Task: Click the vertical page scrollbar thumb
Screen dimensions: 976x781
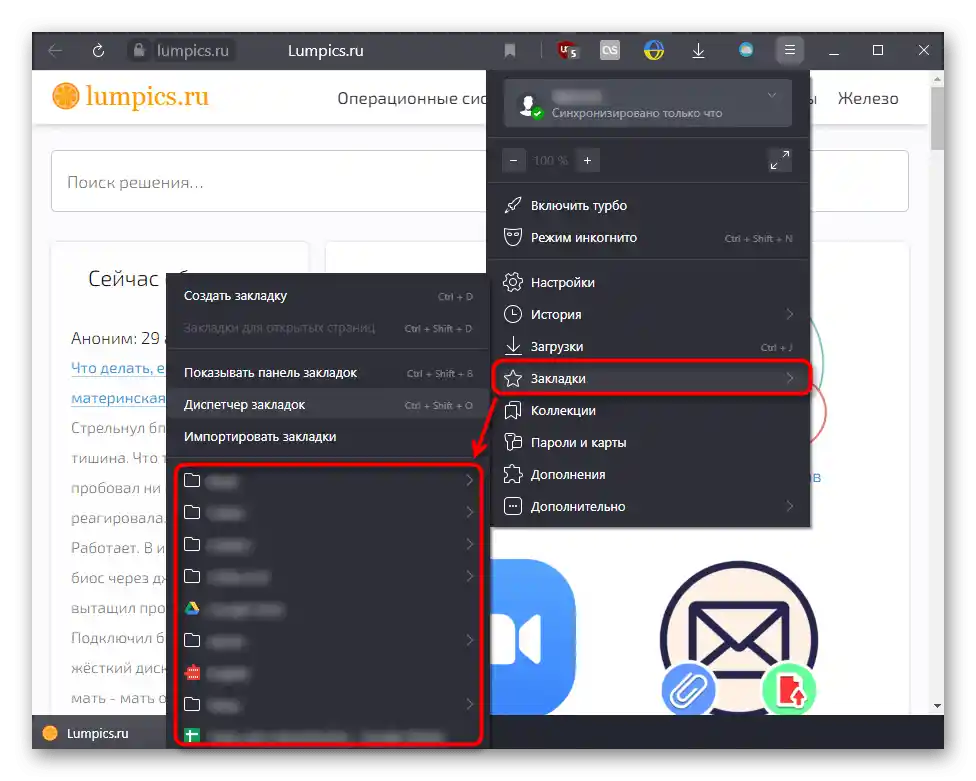Action: [937, 117]
